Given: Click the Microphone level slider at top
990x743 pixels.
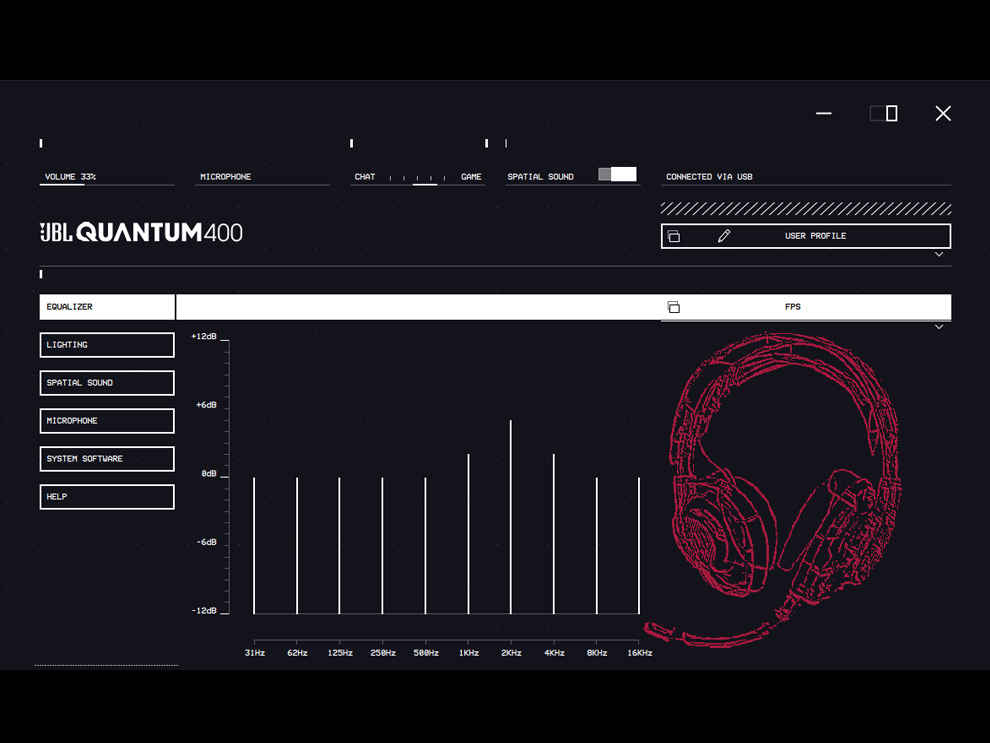Looking at the screenshot, I should tap(262, 184).
